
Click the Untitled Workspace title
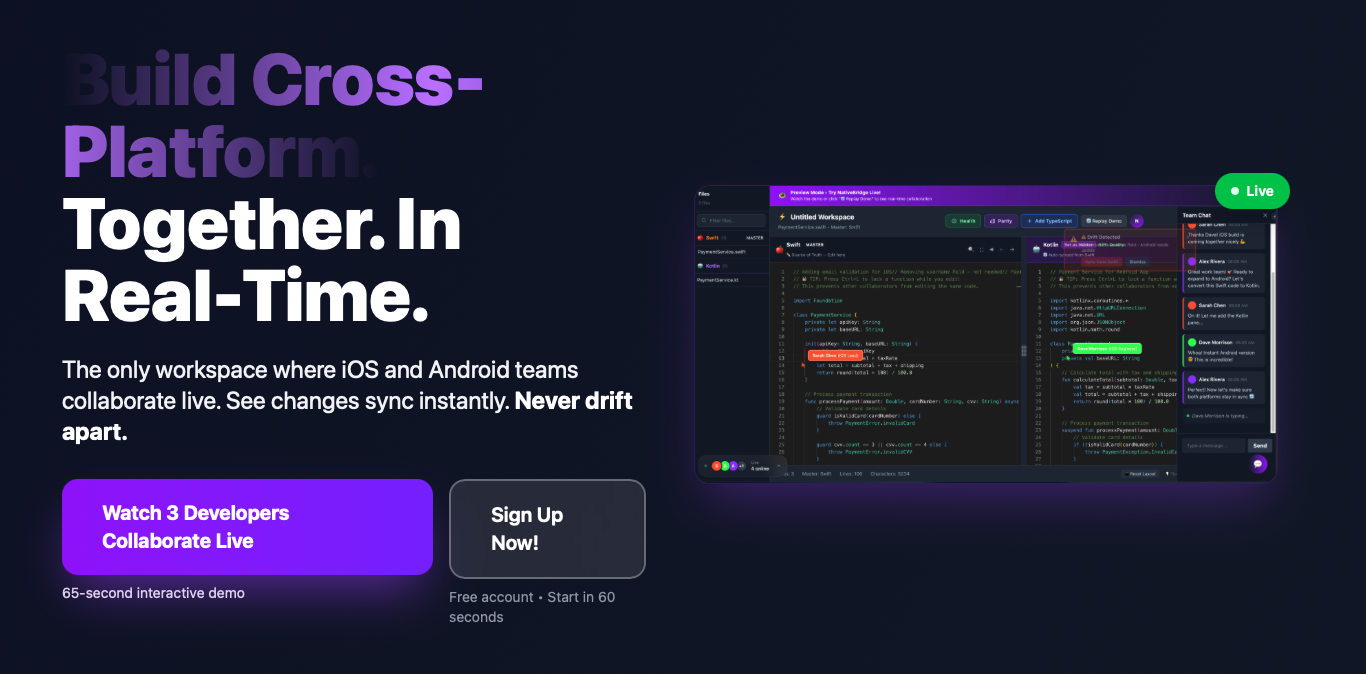(822, 217)
